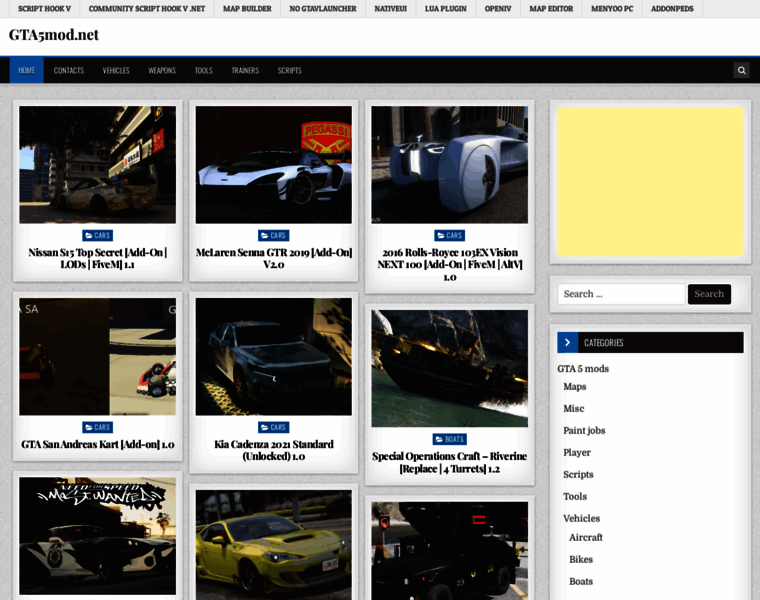760x600 pixels.
Task: Open the Paint jobs category
Action: (584, 430)
